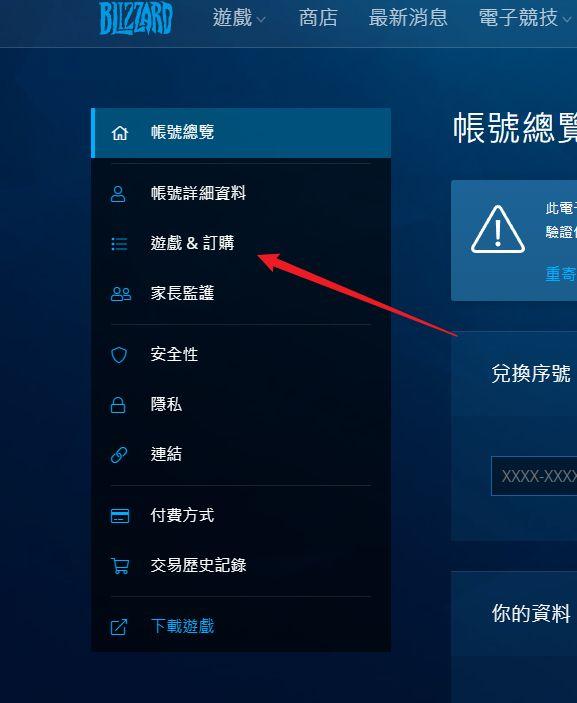Click the home icon beside 帳號總覽
The image size is (577, 703).
pyautogui.click(x=120, y=133)
